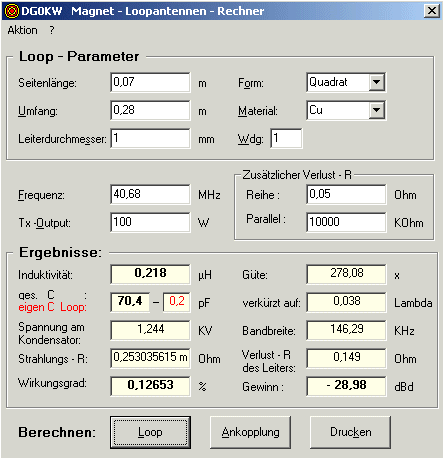Image resolution: width=443 pixels, height=458 pixels.
Task: Click the Umfang input field
Action: coord(150,110)
